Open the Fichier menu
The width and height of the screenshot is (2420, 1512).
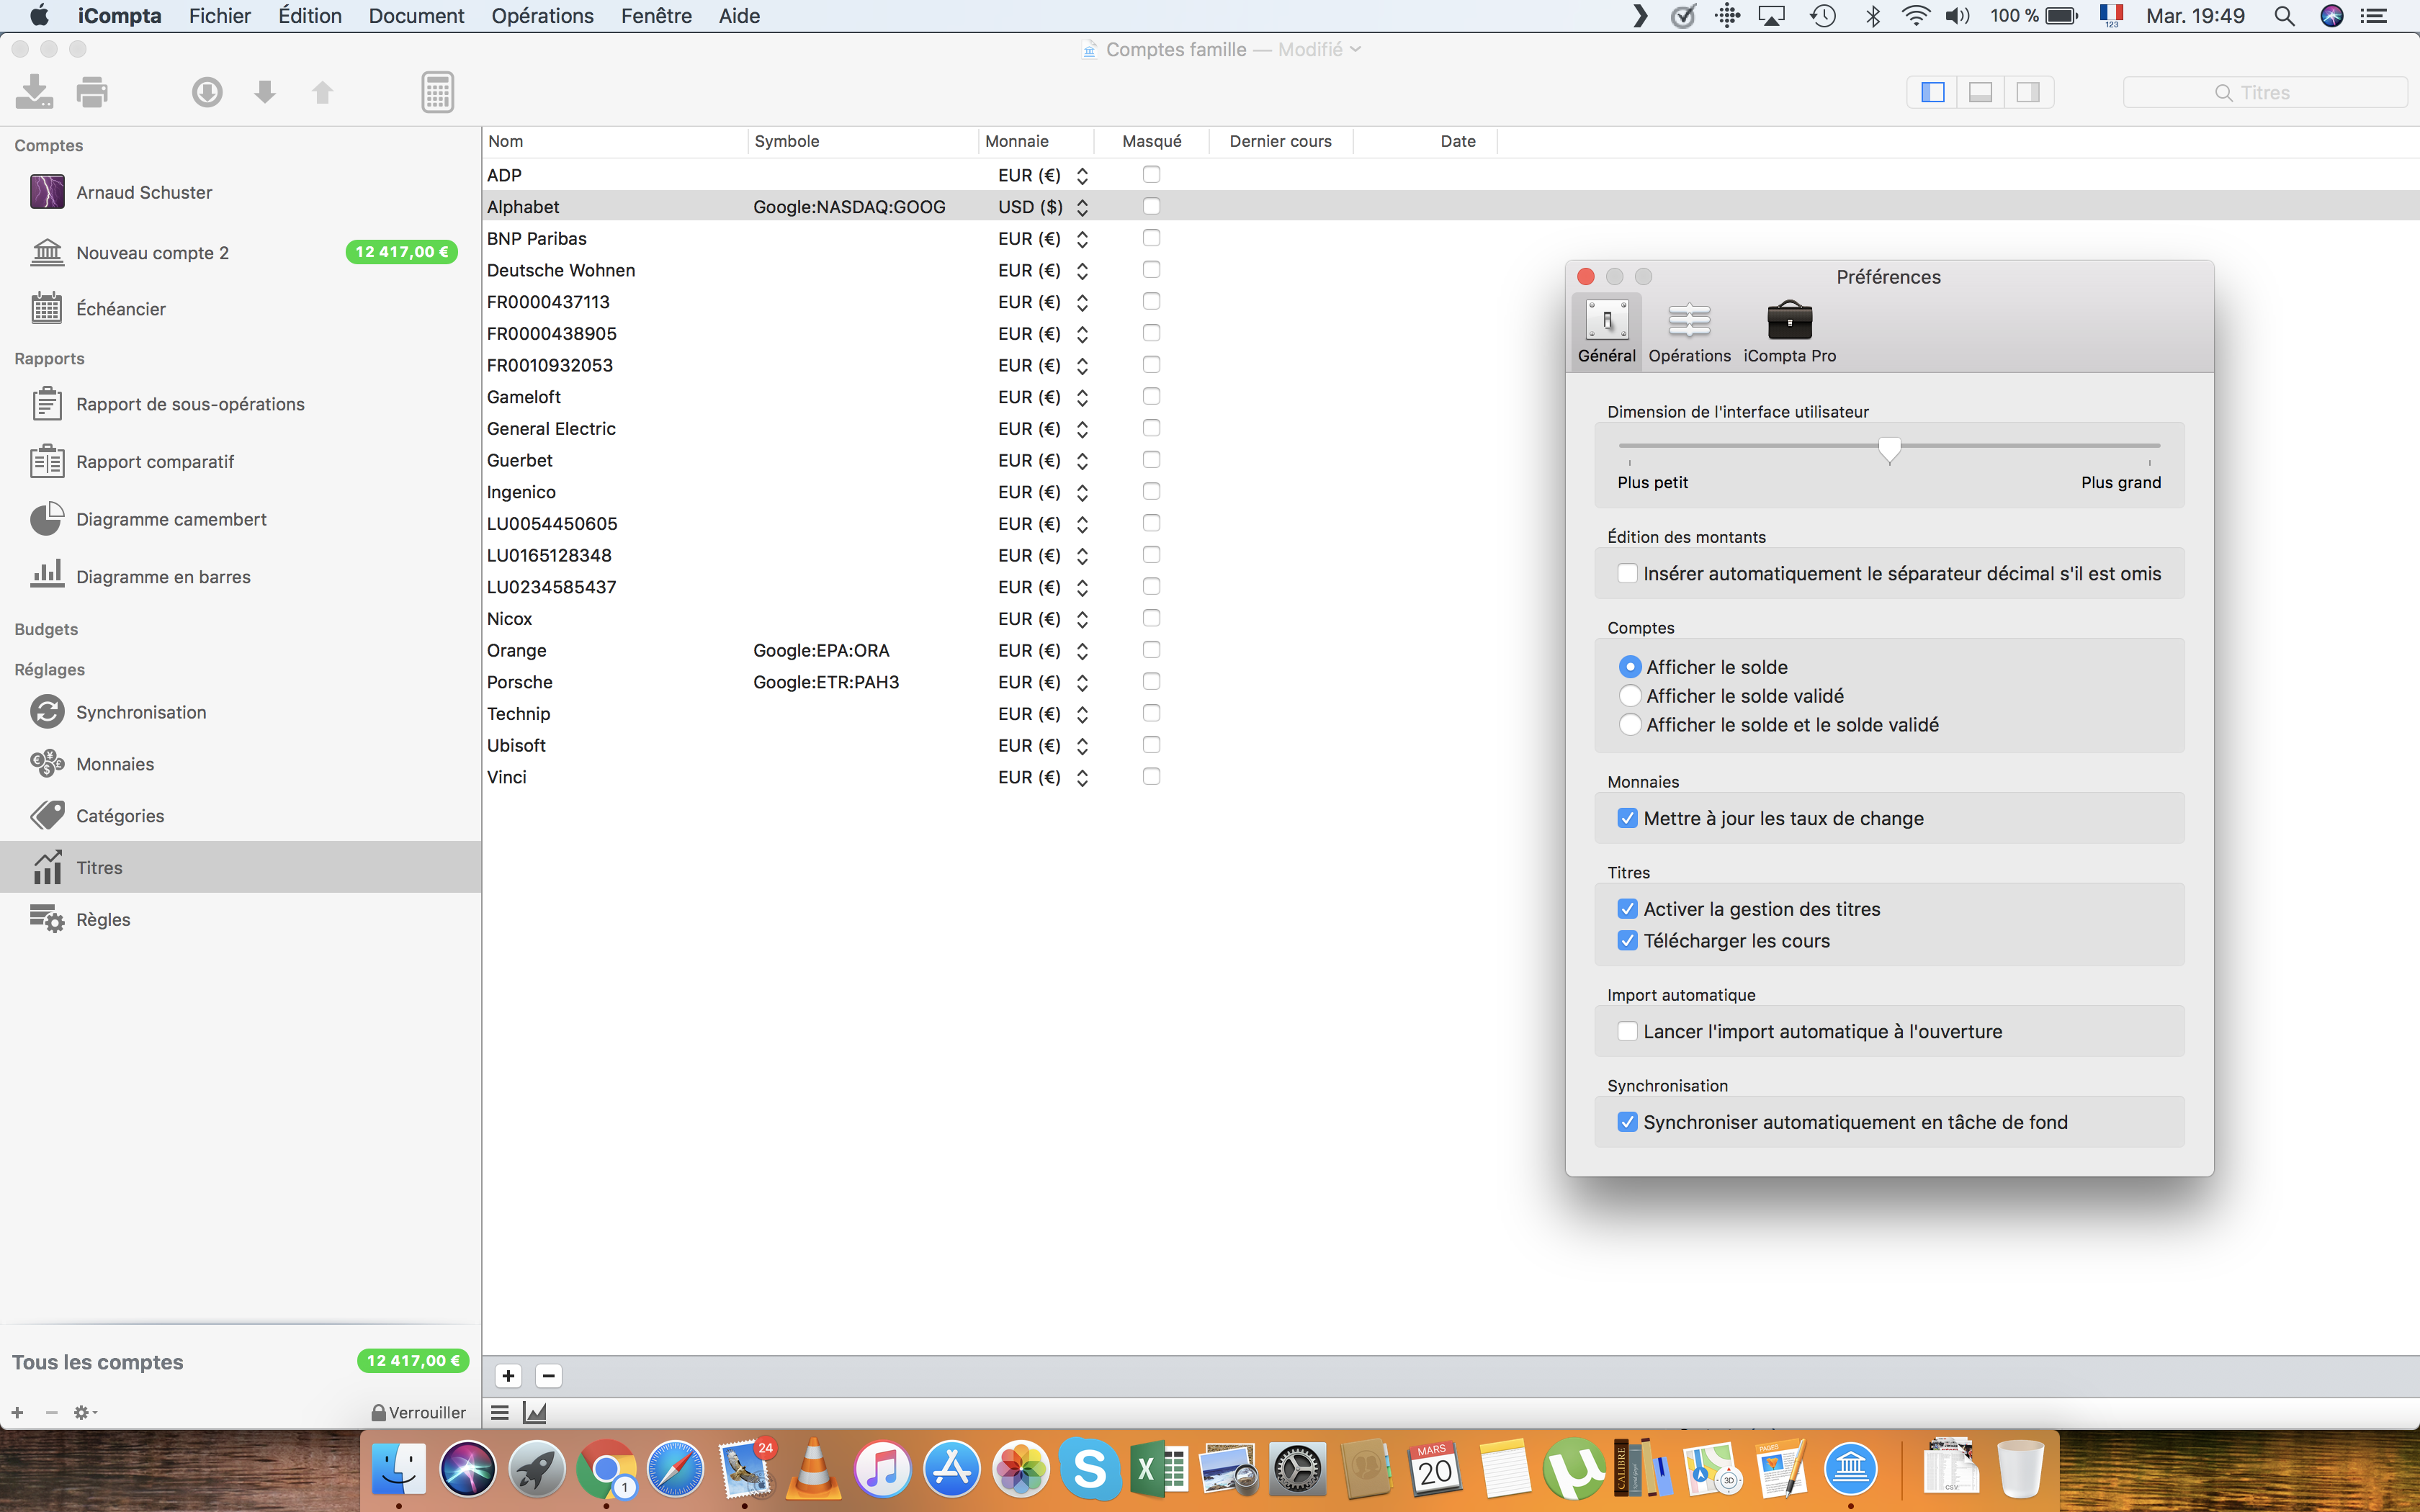pyautogui.click(x=220, y=16)
